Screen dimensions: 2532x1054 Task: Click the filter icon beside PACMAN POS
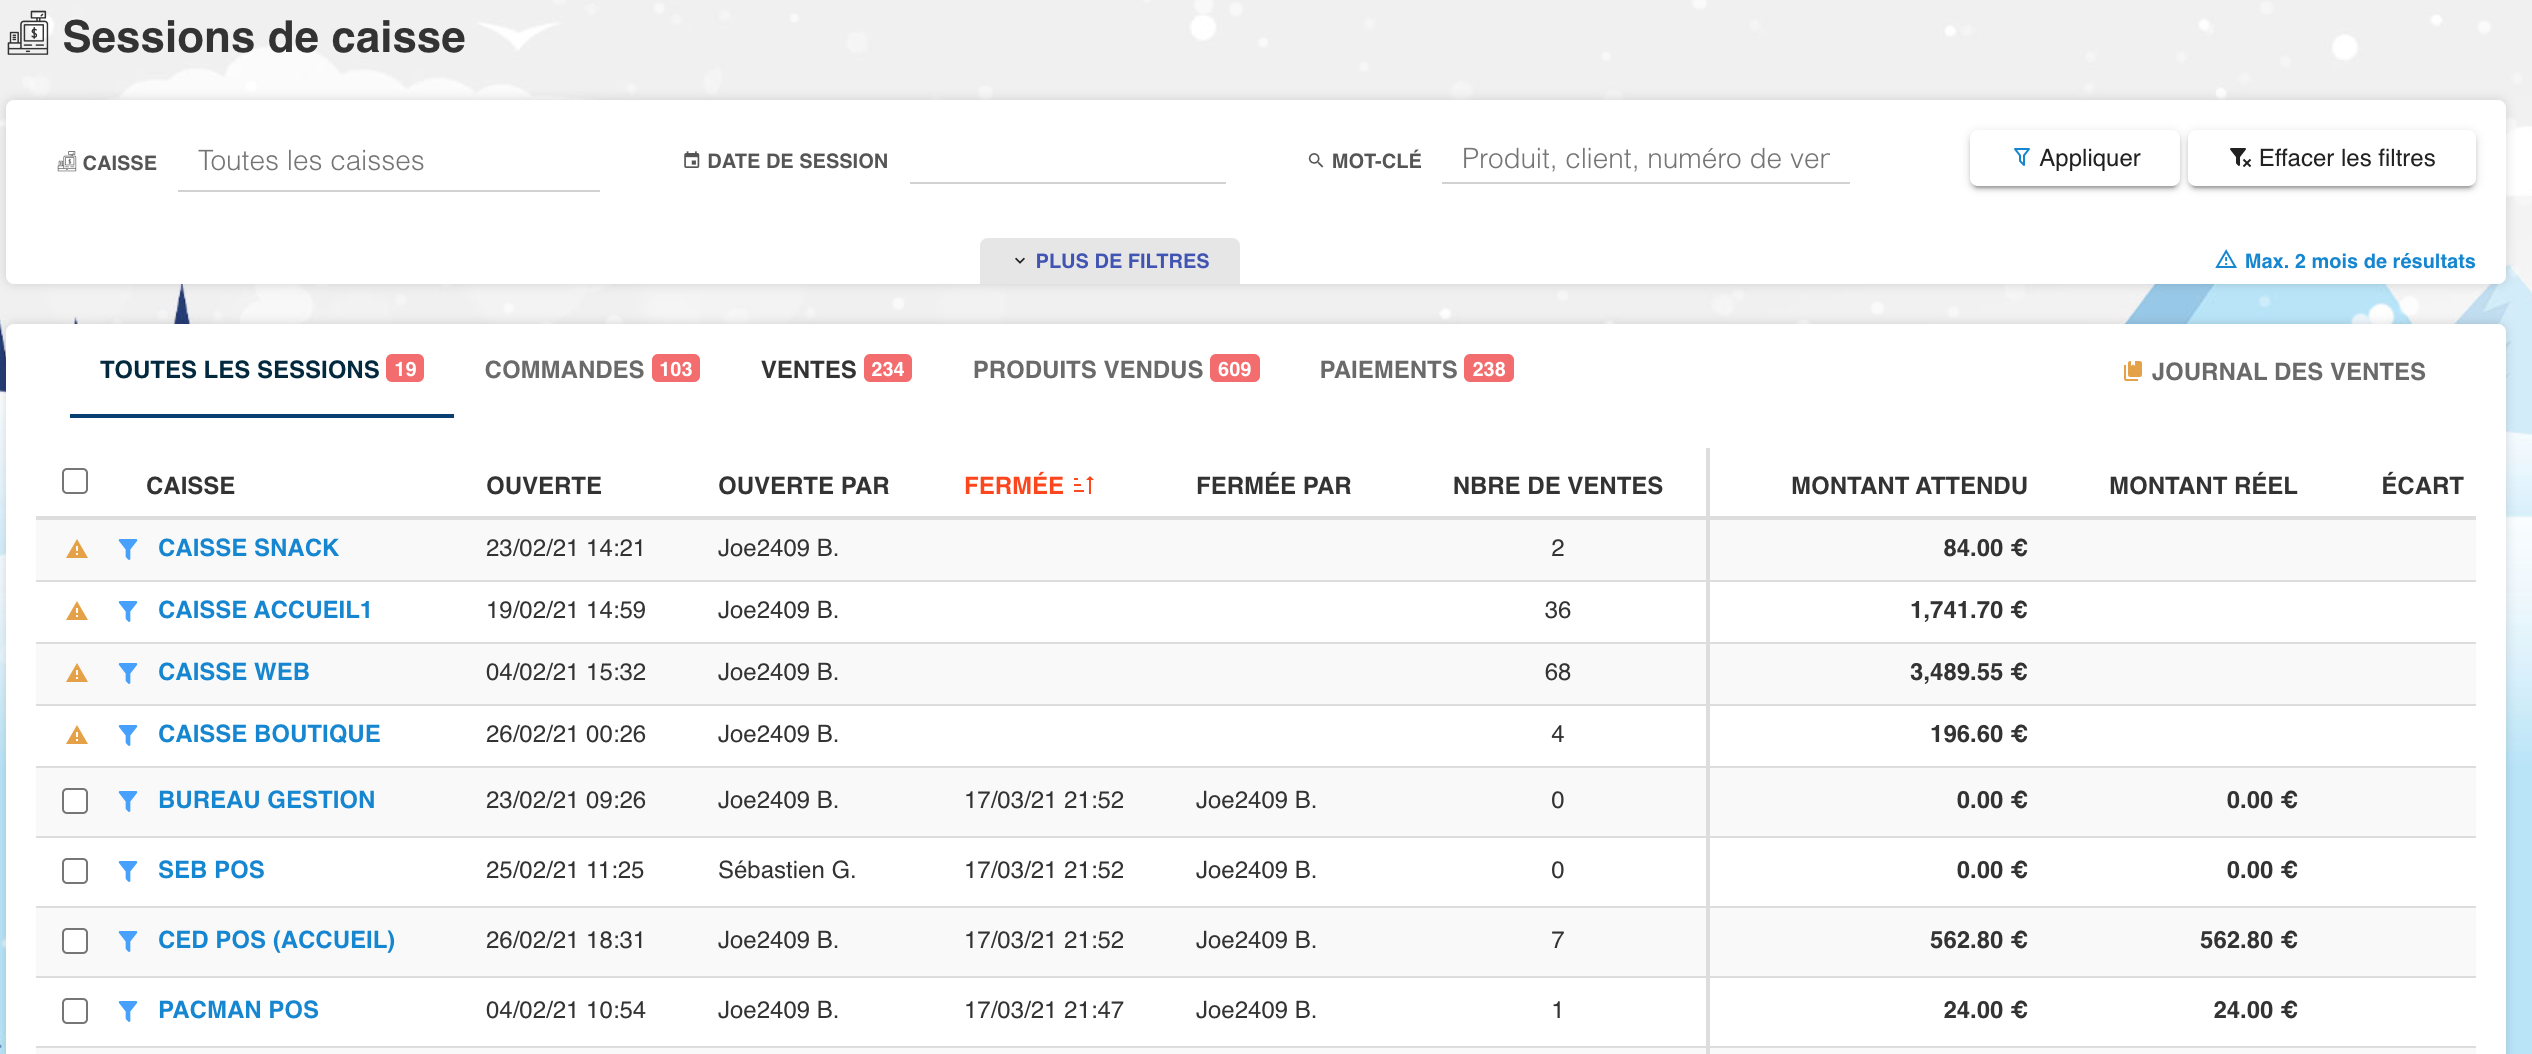point(127,1011)
